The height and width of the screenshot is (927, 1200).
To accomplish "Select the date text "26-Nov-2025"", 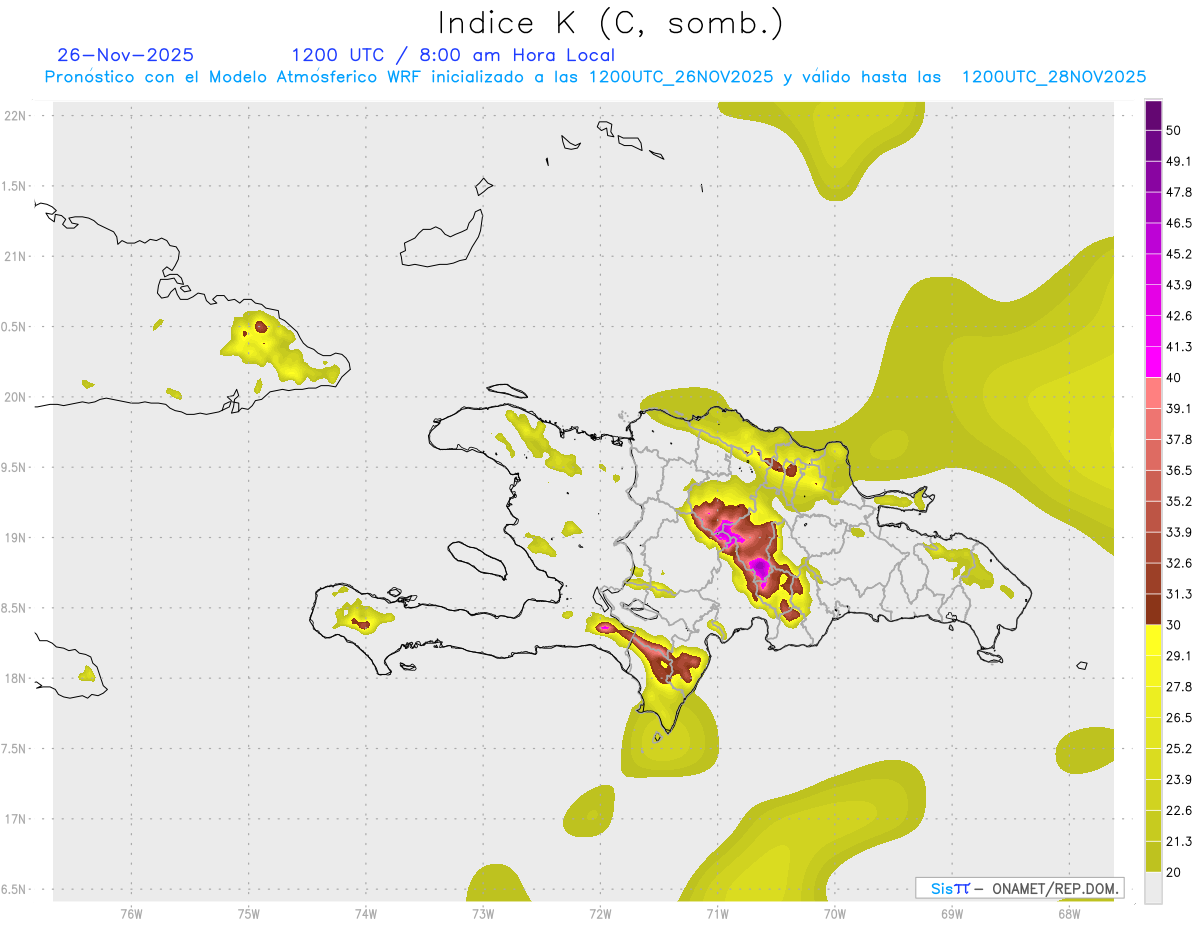I will click(x=126, y=55).
